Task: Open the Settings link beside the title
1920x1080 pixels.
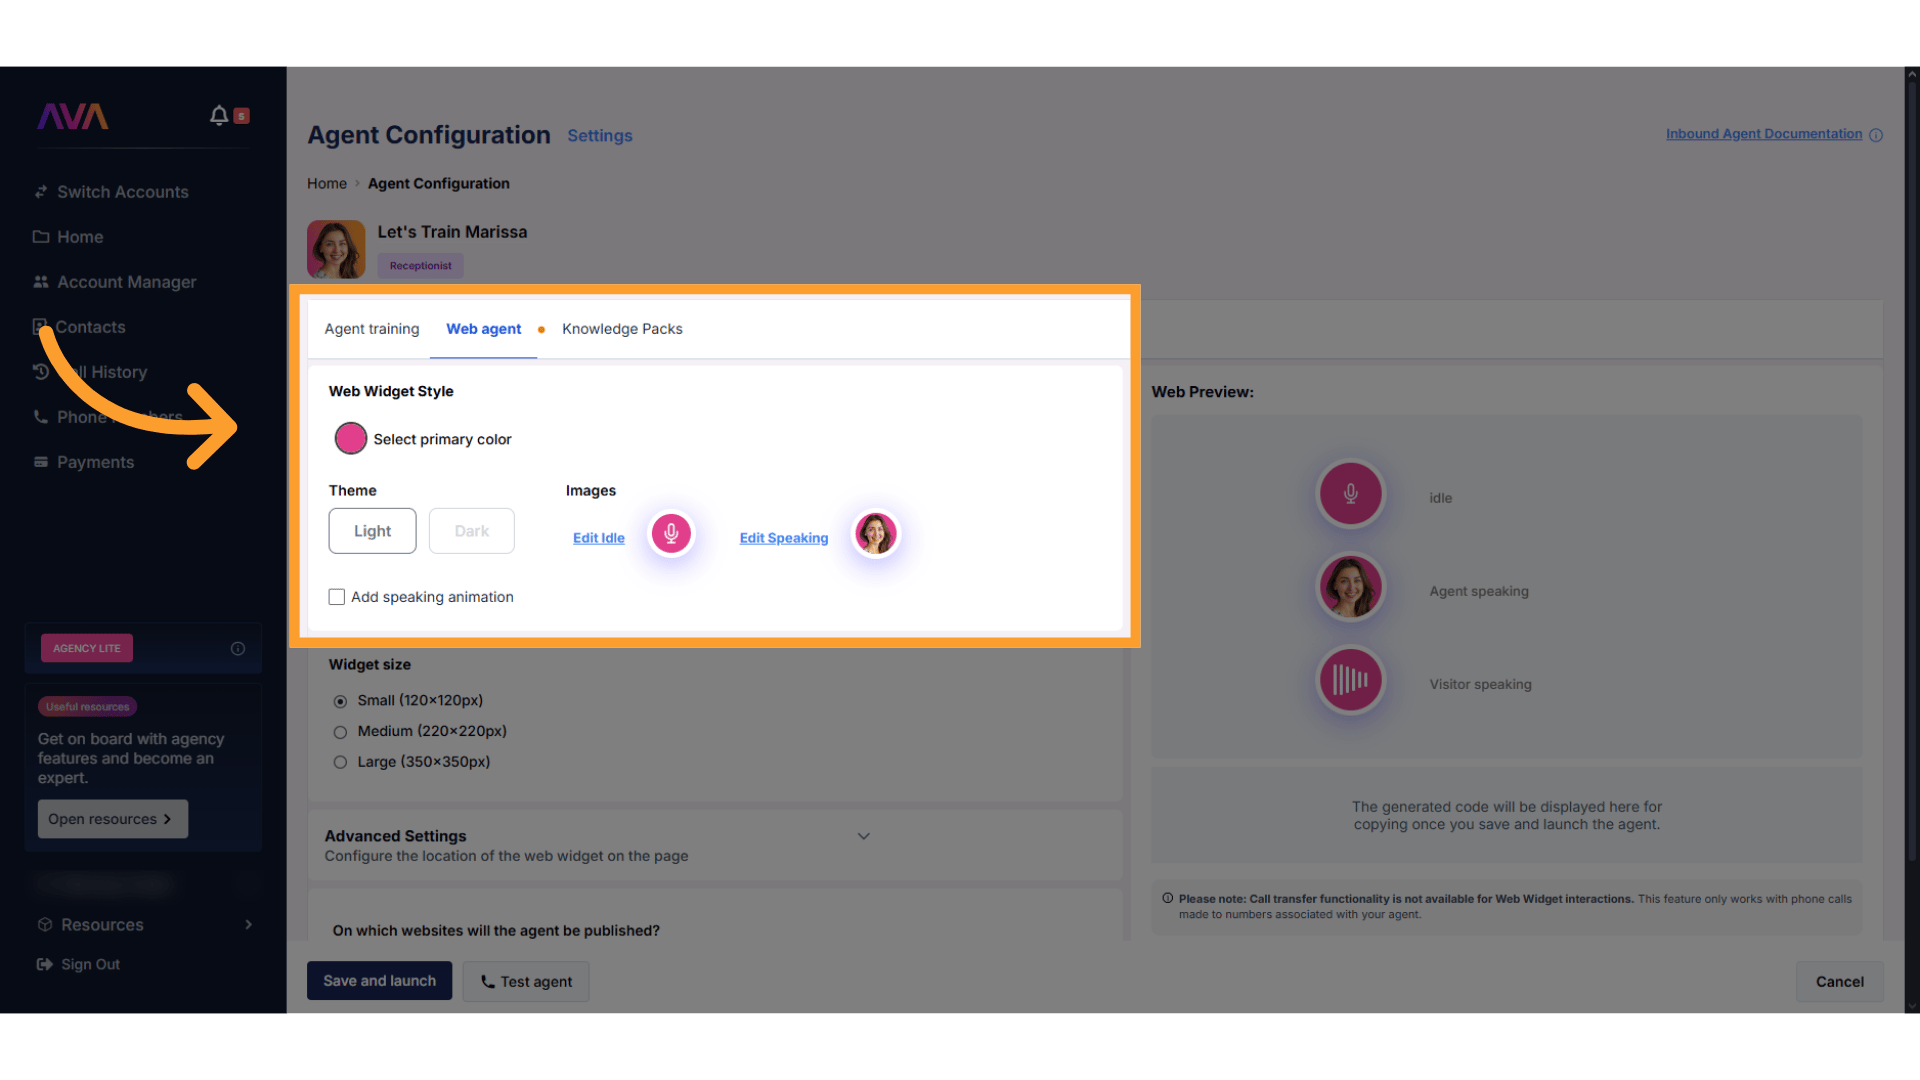Action: [600, 136]
